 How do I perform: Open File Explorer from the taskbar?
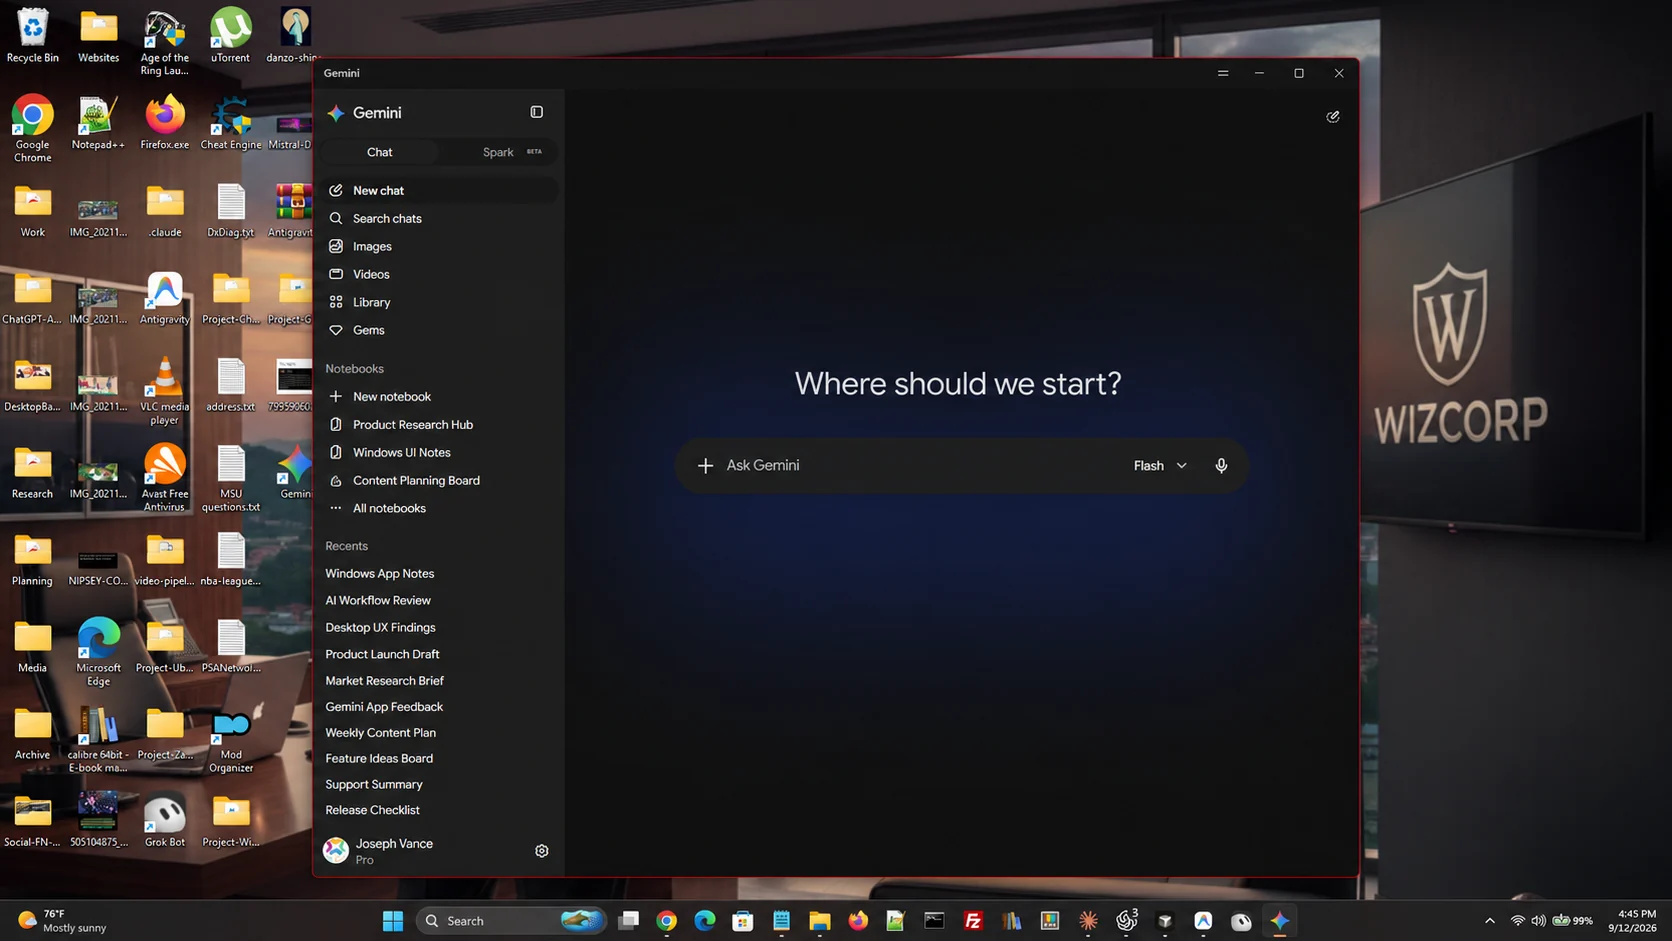(x=820, y=921)
